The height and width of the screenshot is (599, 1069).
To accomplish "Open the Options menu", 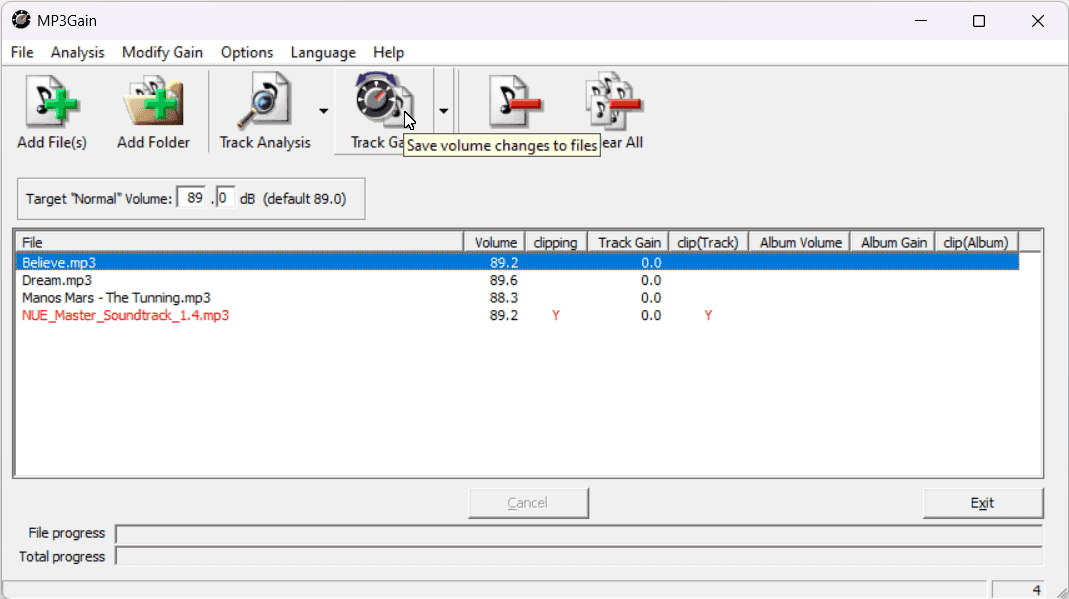I will (247, 52).
